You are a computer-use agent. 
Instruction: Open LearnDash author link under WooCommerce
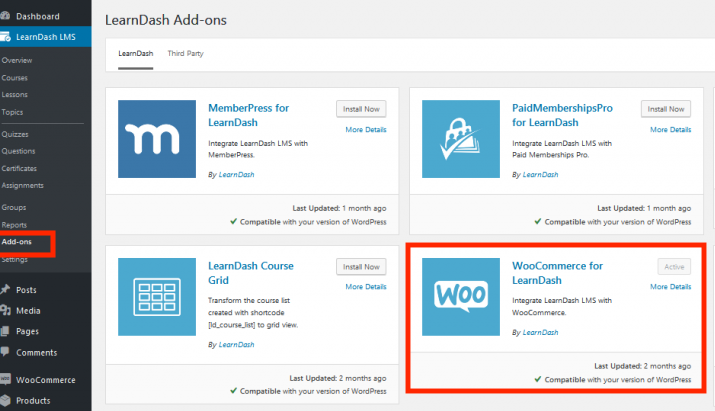point(540,333)
